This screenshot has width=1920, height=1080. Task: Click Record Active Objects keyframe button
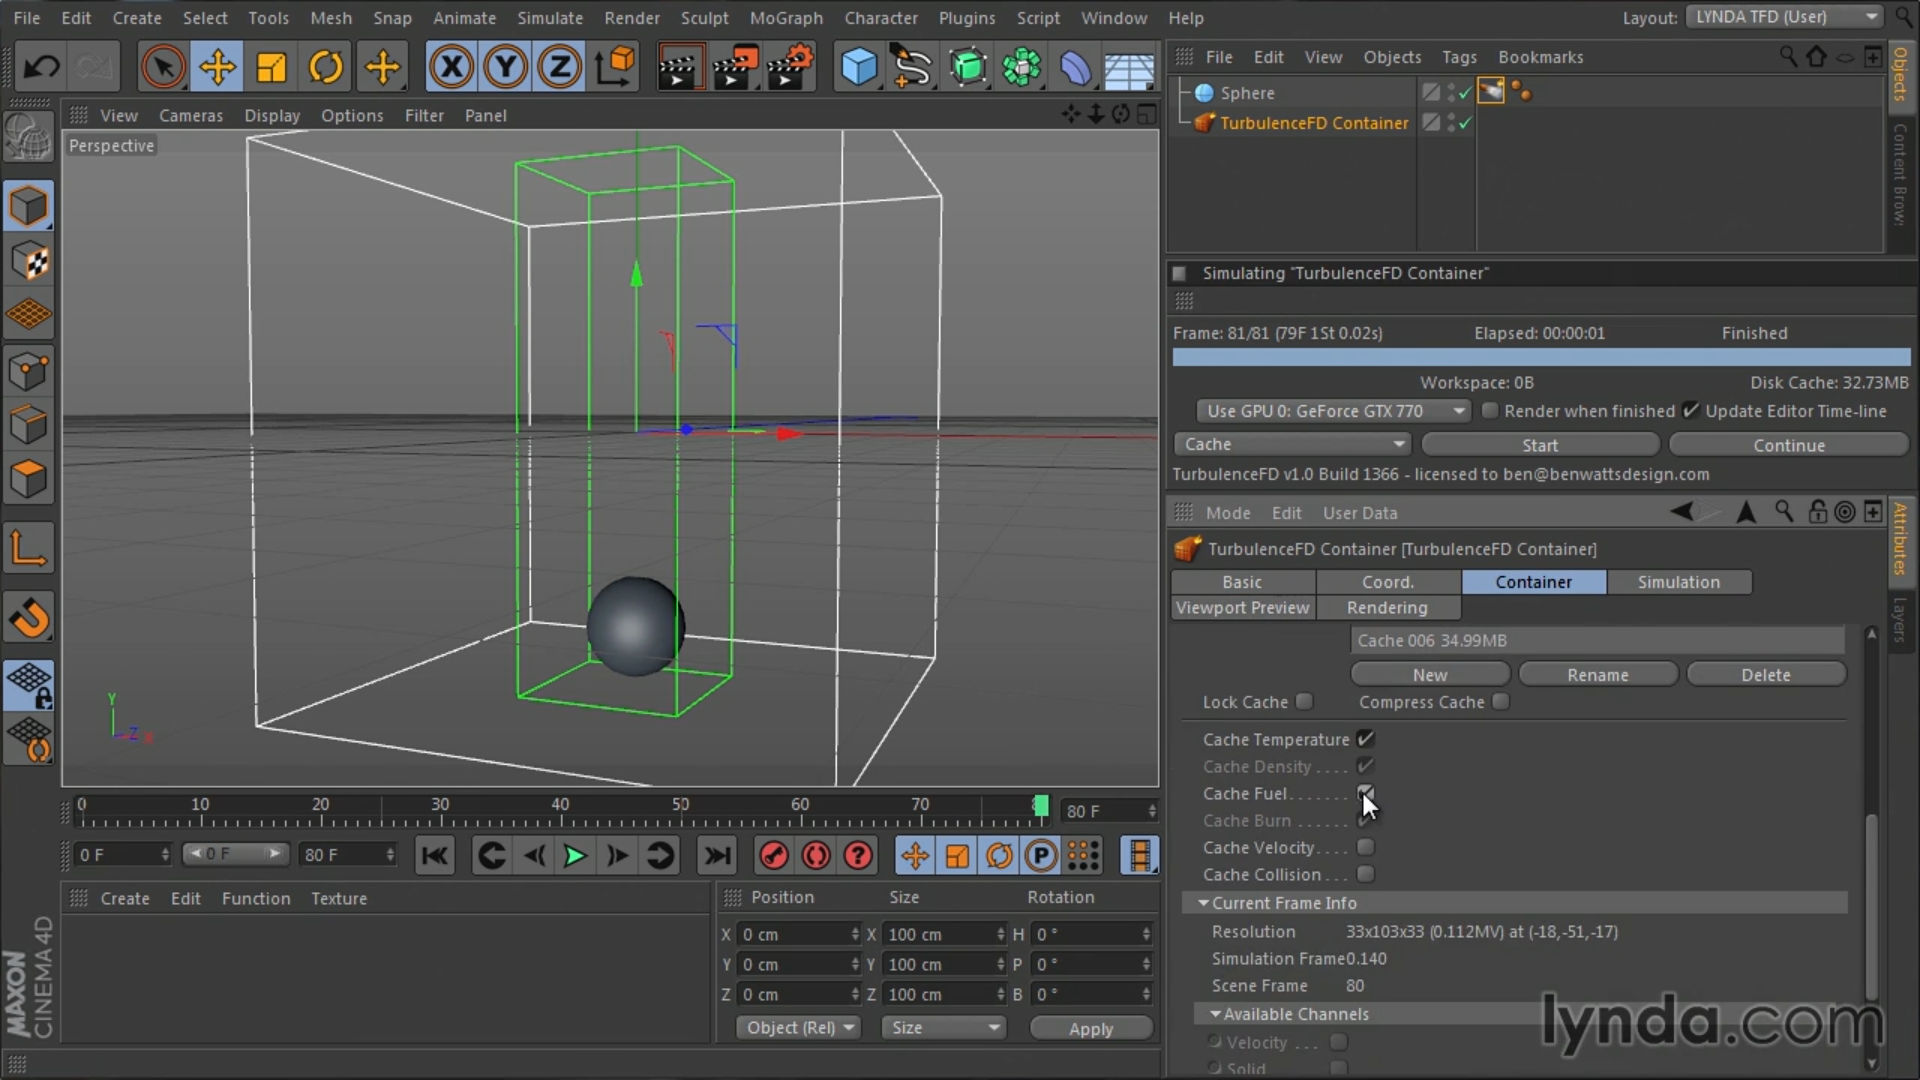click(x=773, y=856)
